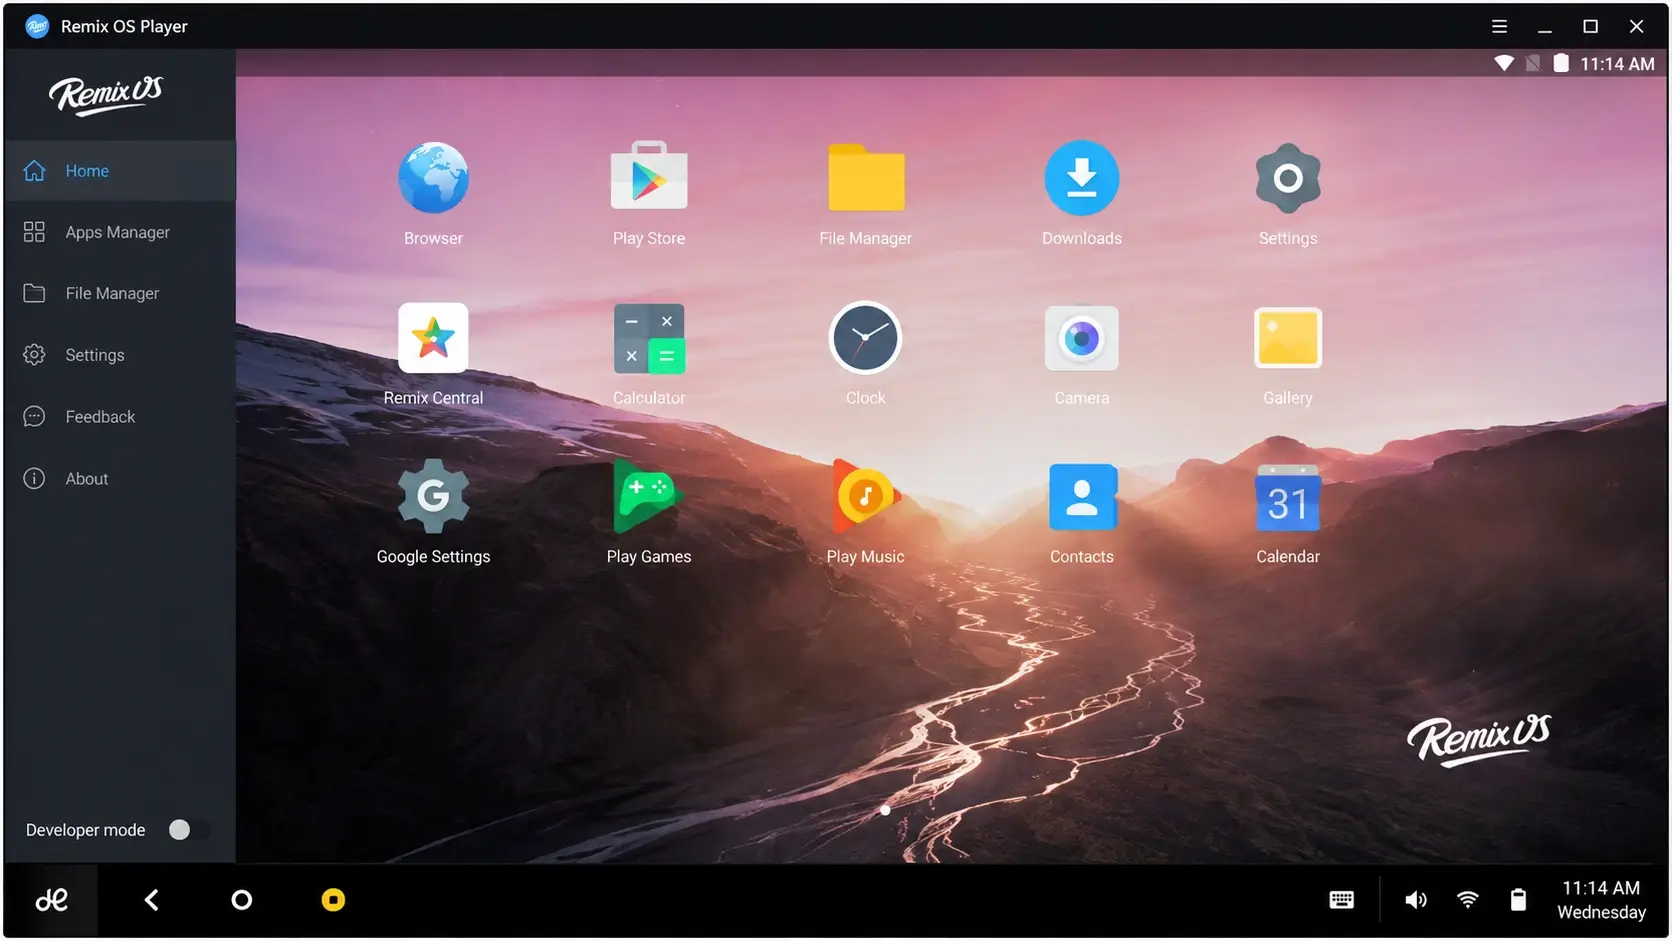Launch the Camera app
This screenshot has width=1672, height=941.
click(x=1081, y=338)
